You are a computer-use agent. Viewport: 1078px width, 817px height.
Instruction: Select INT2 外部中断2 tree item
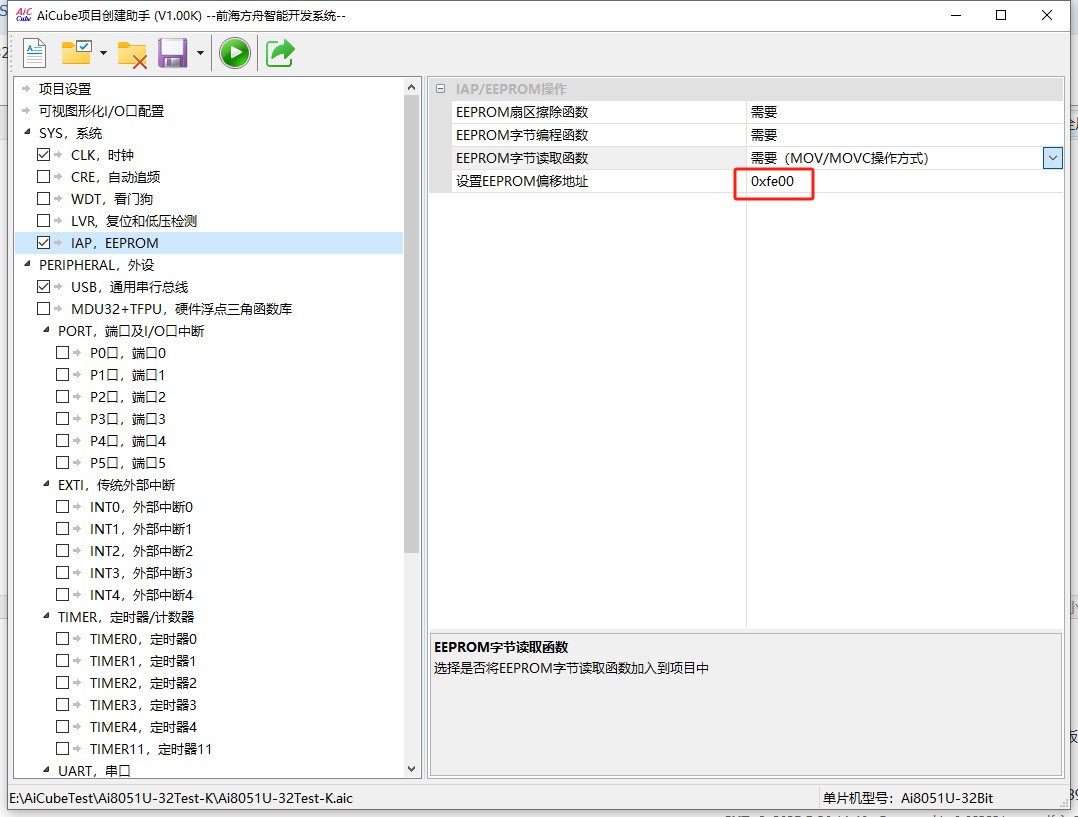(141, 551)
